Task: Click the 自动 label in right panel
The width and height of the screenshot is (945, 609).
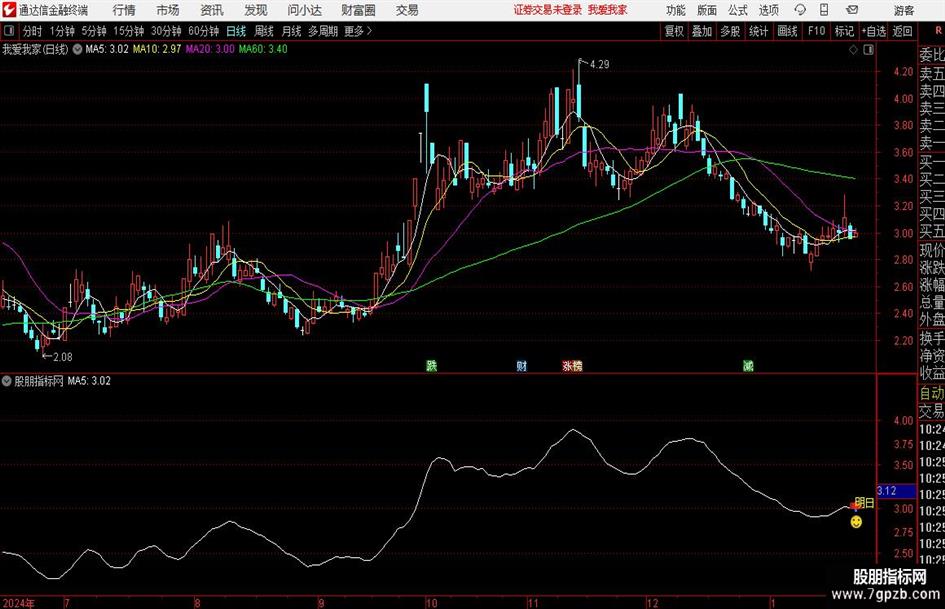Action: pyautogui.click(x=932, y=394)
